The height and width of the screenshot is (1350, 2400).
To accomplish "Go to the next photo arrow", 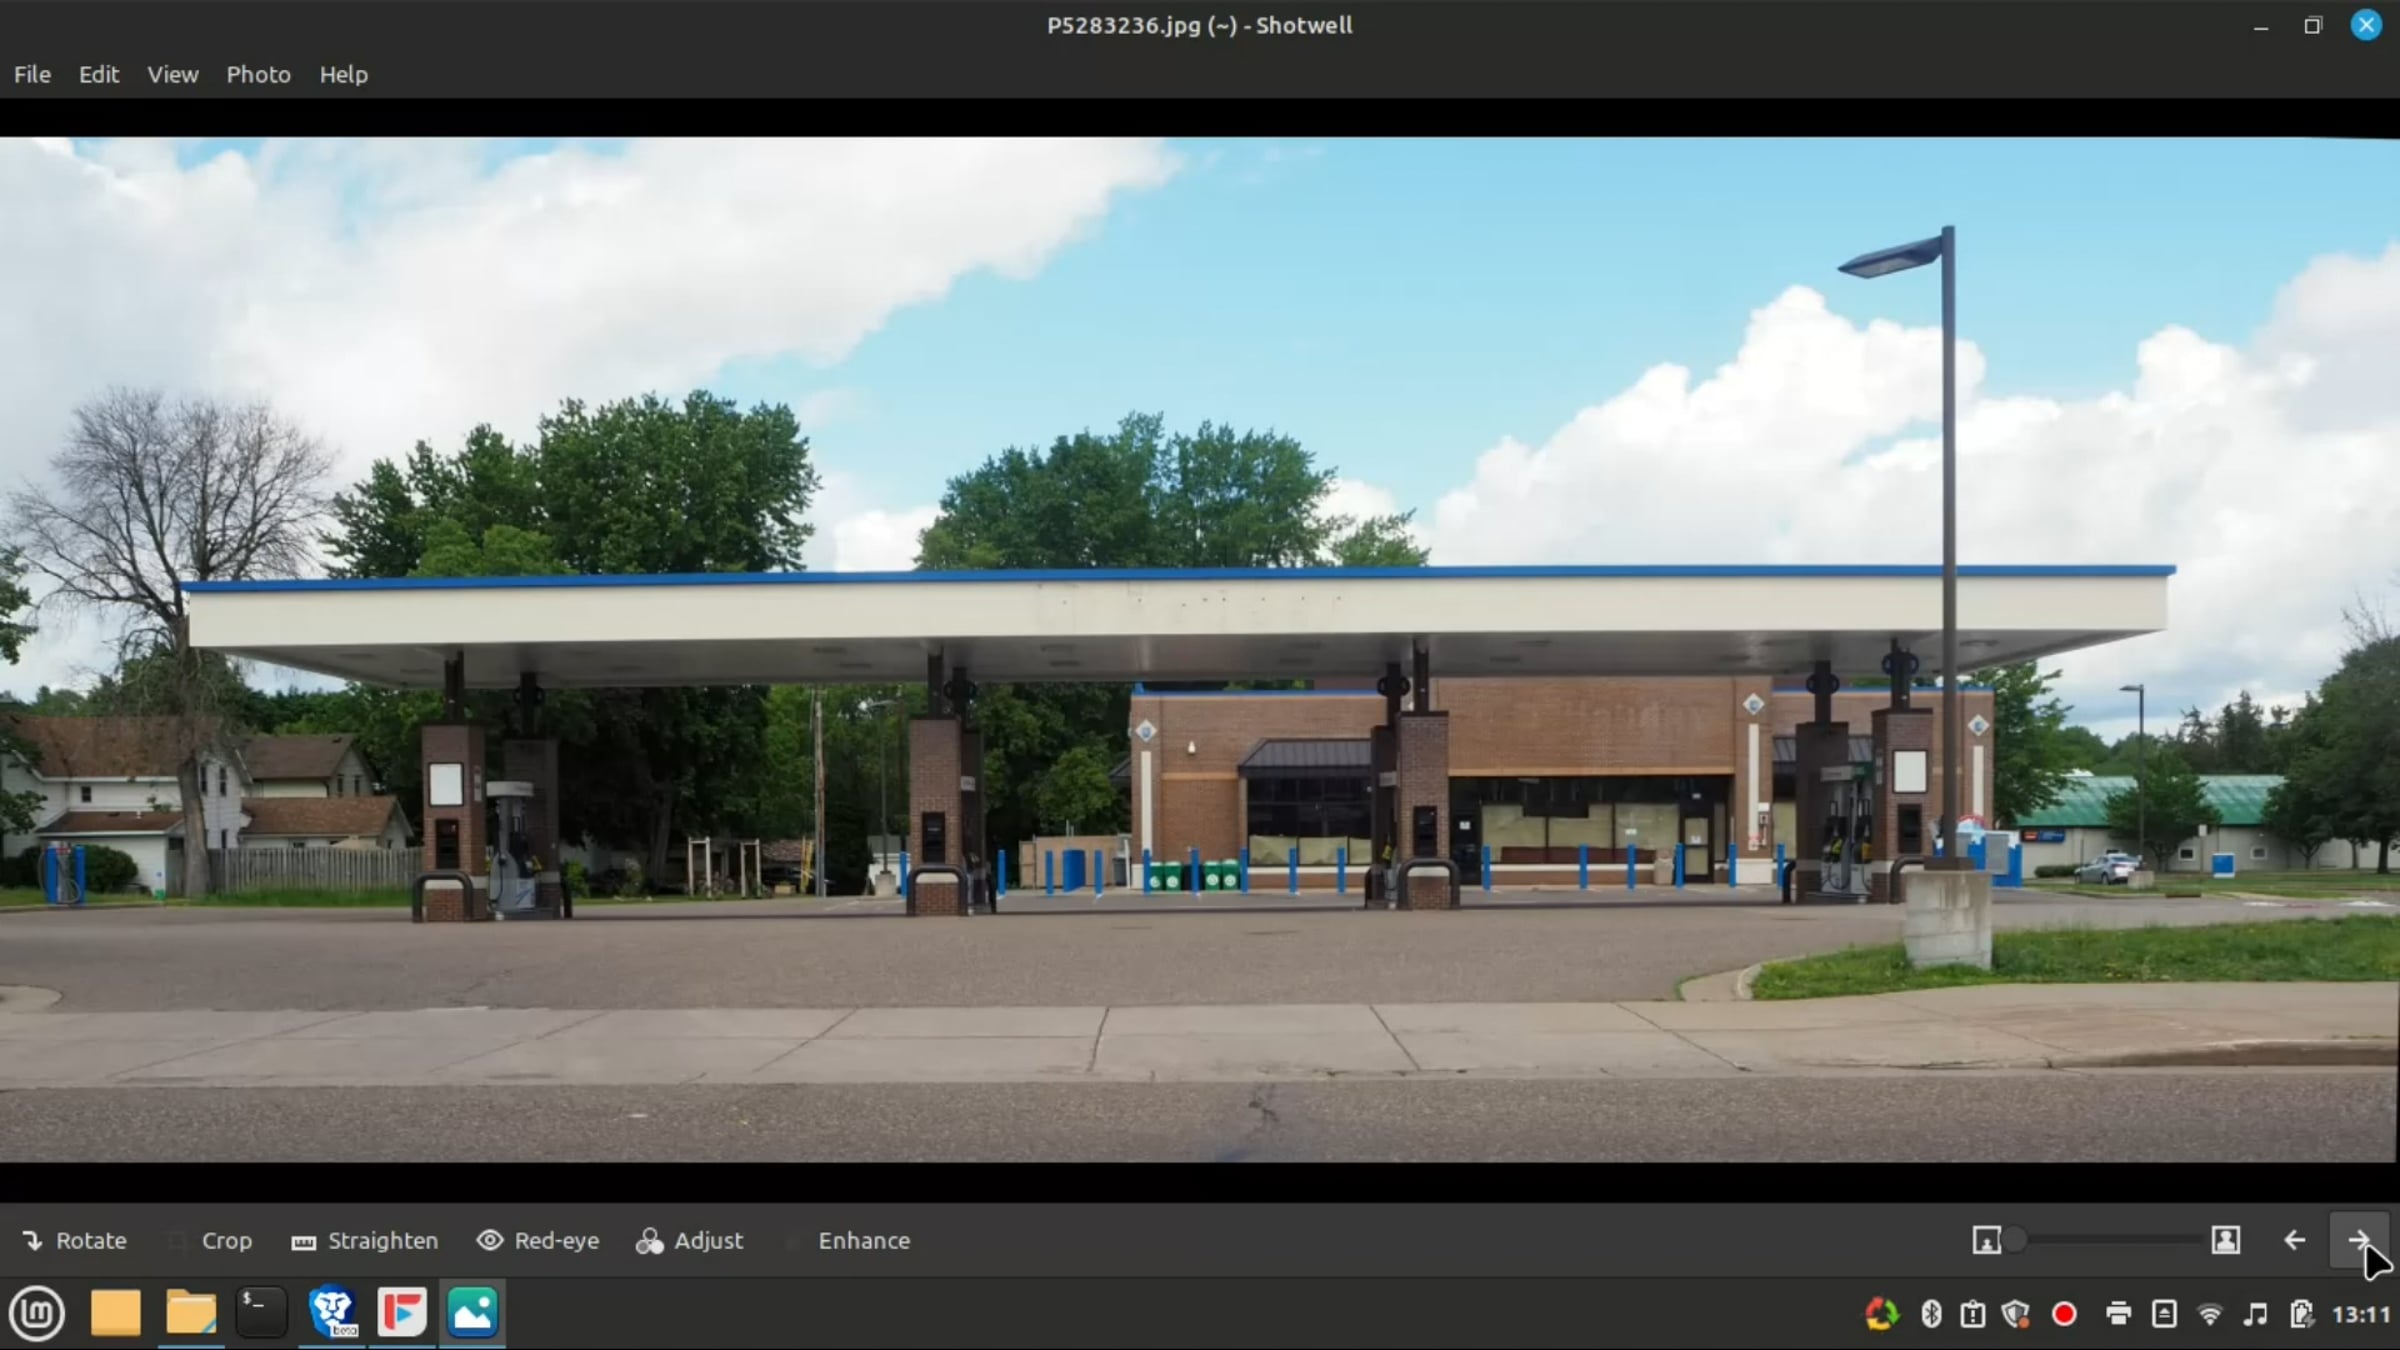I will click(2358, 1240).
